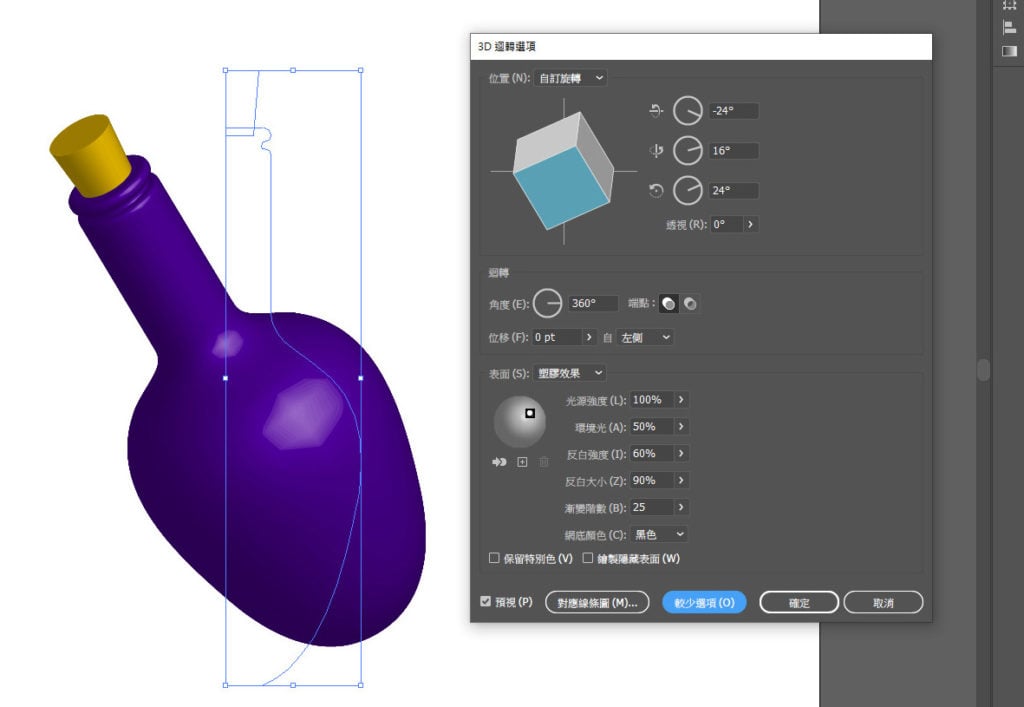Click the X-axis rotation dial
The width and height of the screenshot is (1024, 707).
(x=688, y=111)
